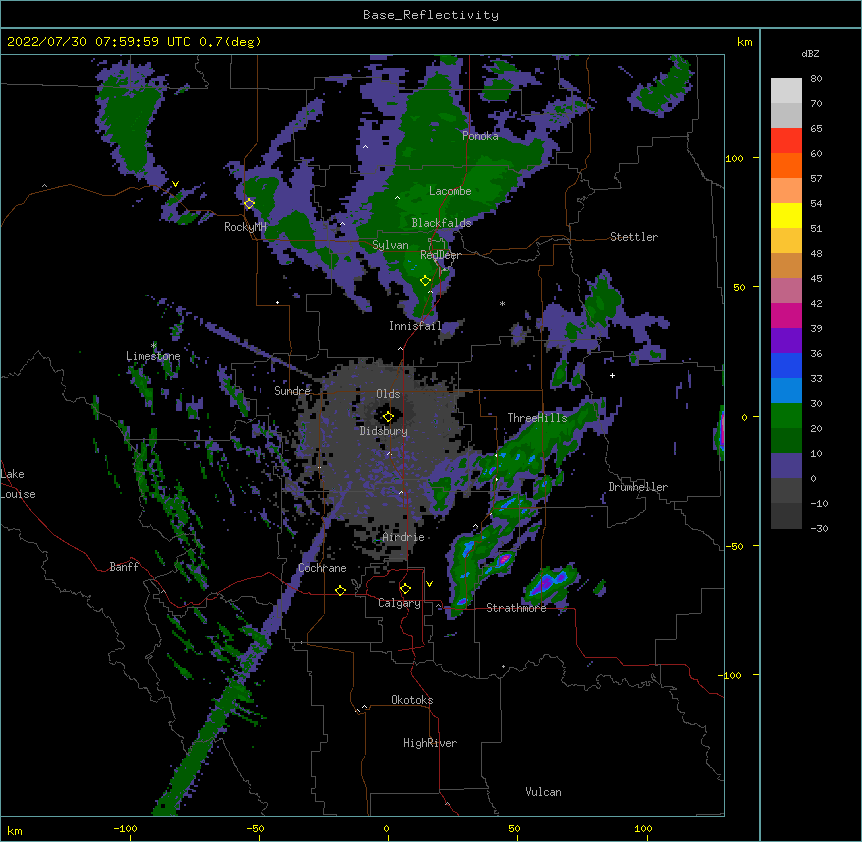The width and height of the screenshot is (862, 842).
Task: Click the magenta-core storm cell north of Strathmore
Action: (504, 561)
